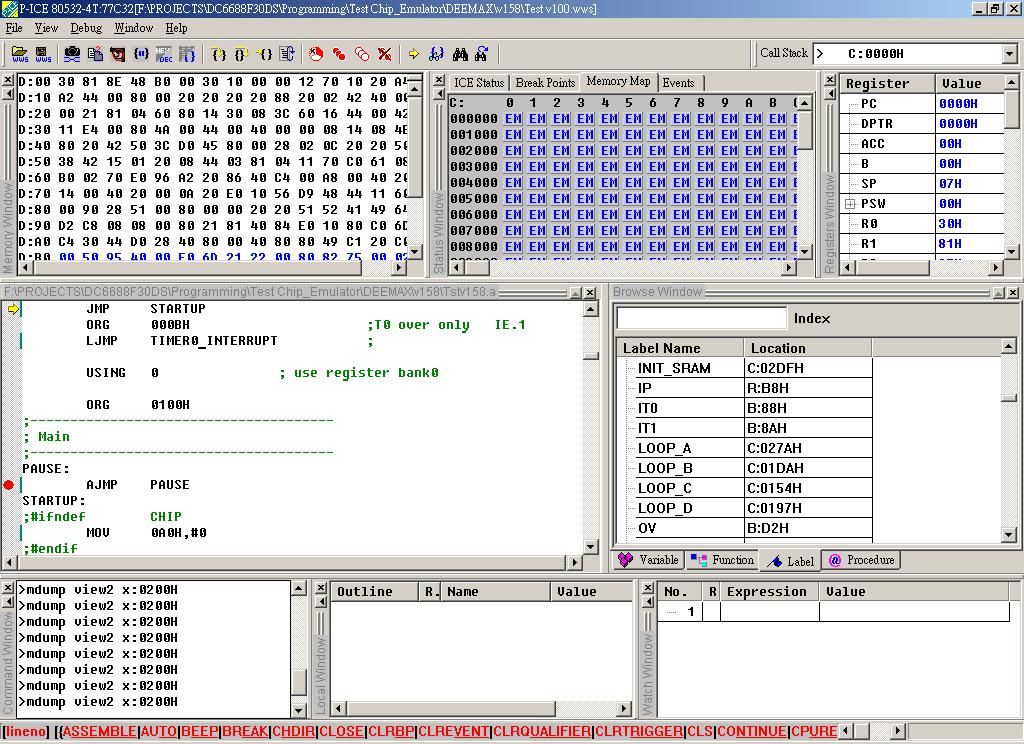Click the red breakpoint dot beside AJMP PAUSE
1024x744 pixels.
point(8,485)
